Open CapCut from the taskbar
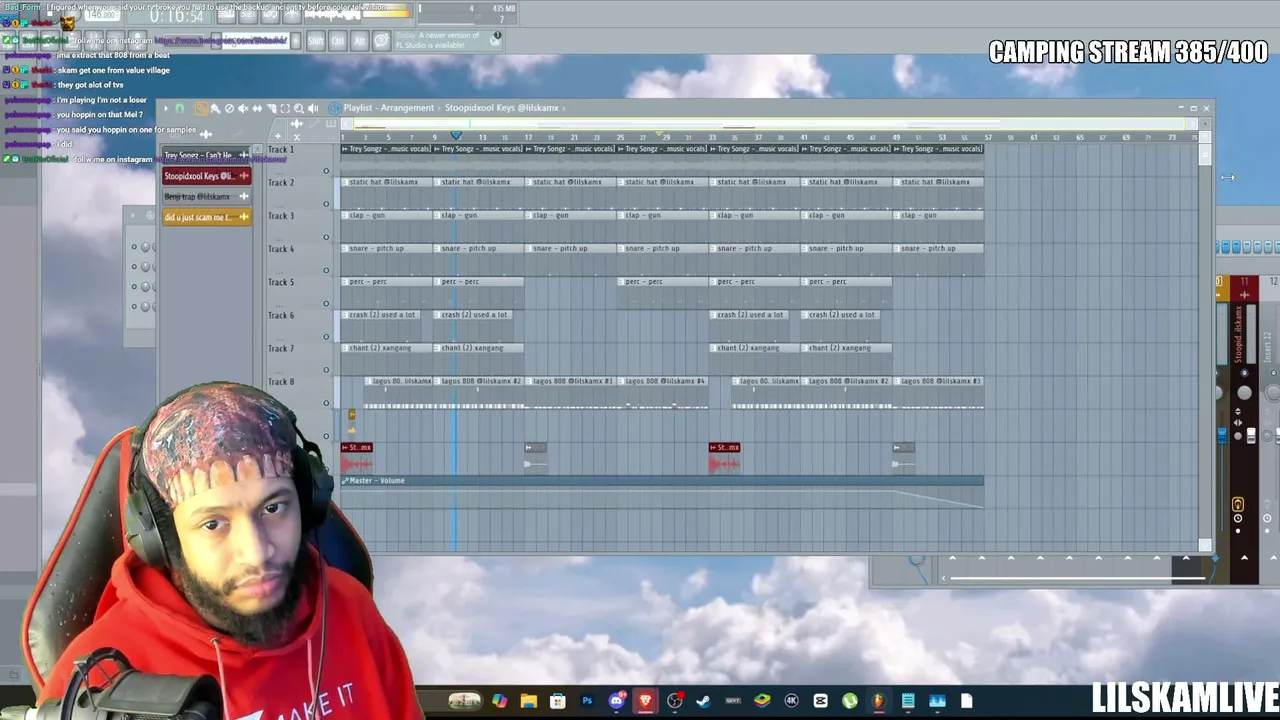 [x=821, y=701]
